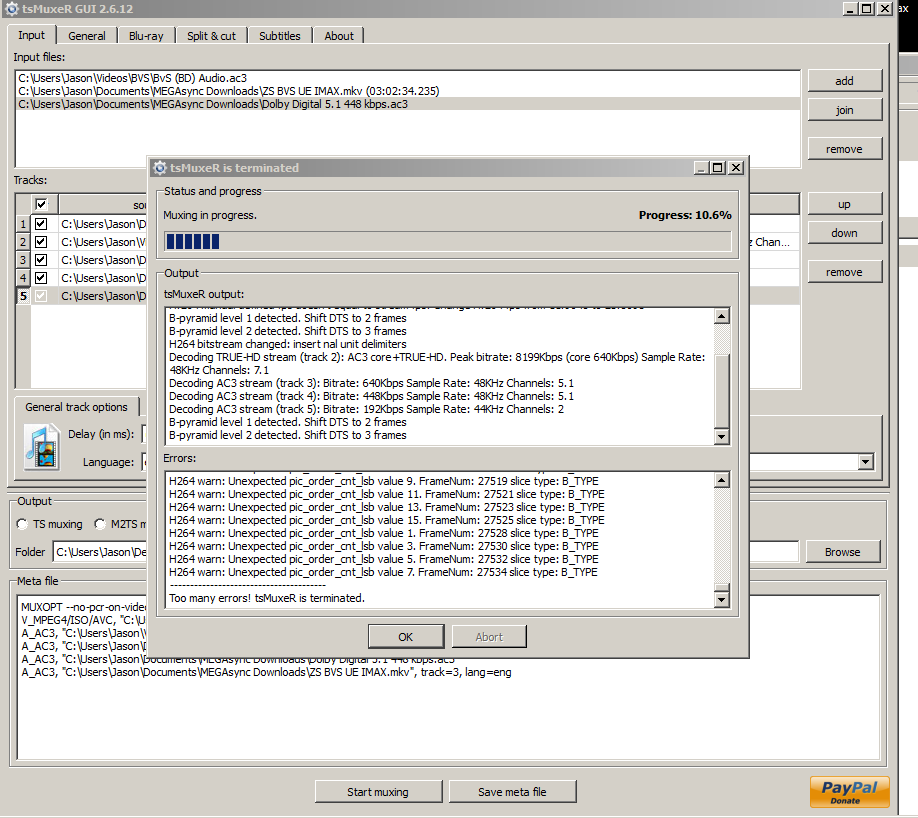
Task: Click the add input file button
Action: [x=844, y=81]
